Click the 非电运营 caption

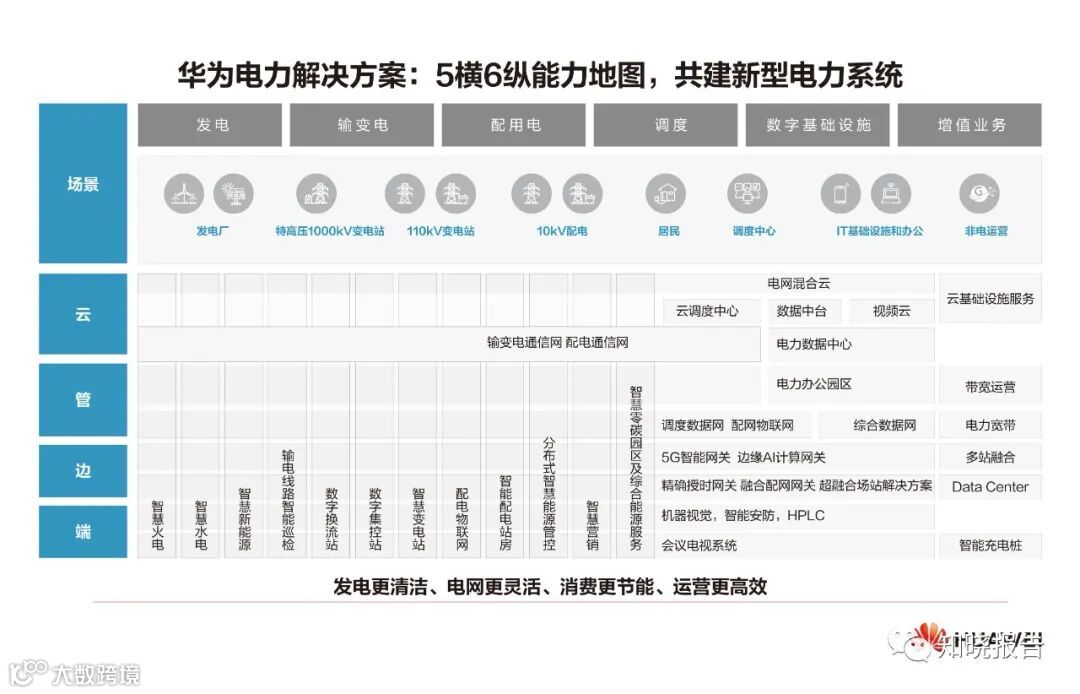pos(986,231)
